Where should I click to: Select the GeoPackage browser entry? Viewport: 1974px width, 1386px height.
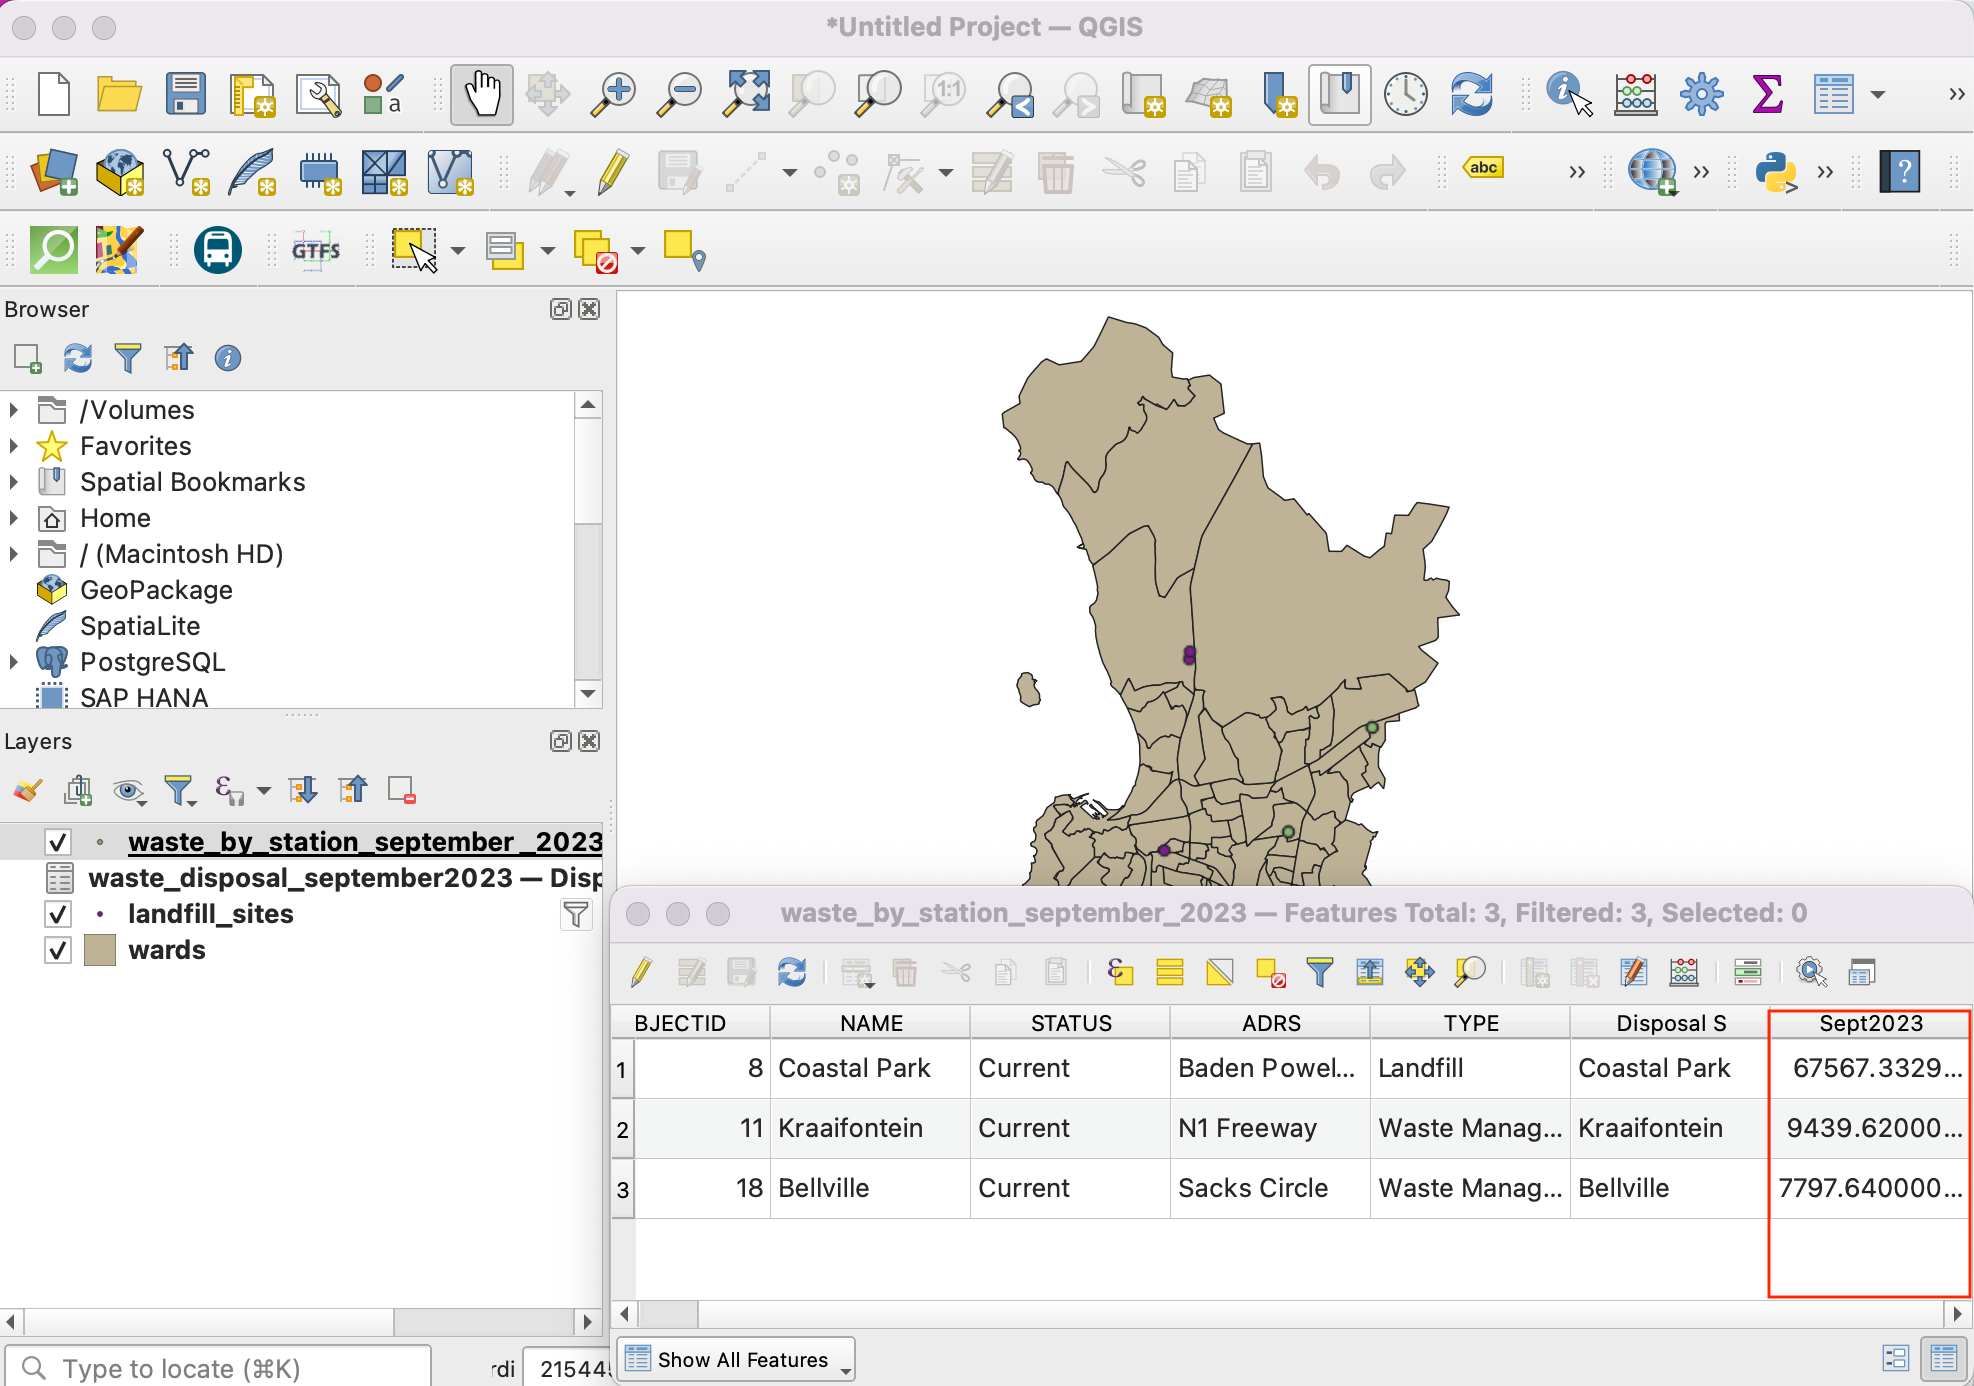[156, 590]
